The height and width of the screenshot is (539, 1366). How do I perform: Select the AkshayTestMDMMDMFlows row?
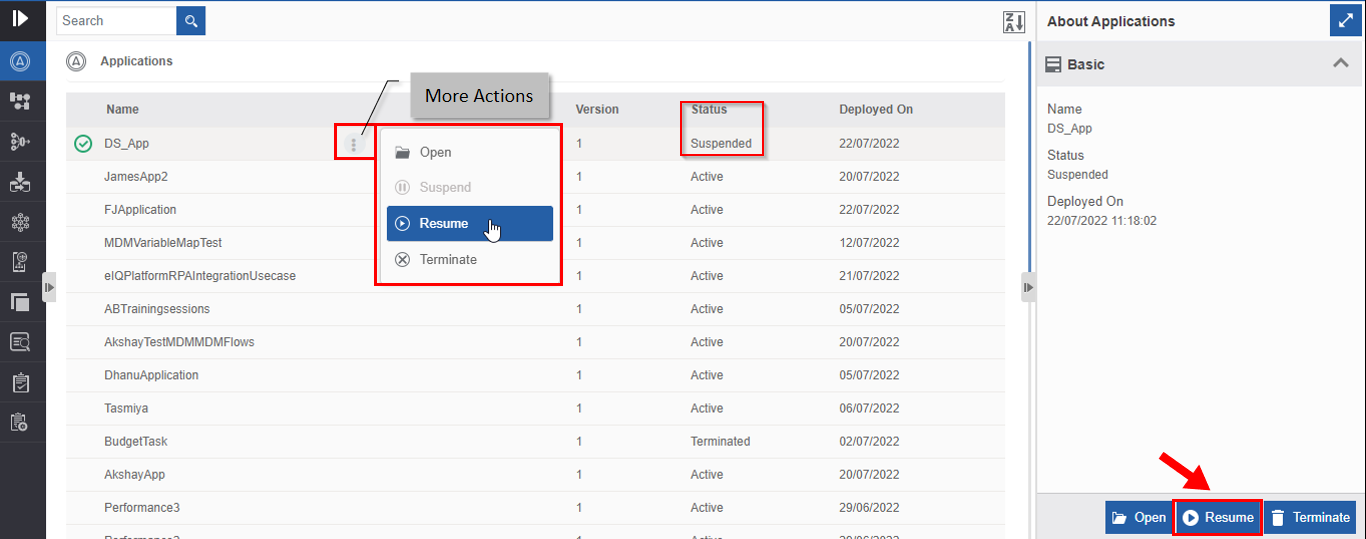(535, 342)
